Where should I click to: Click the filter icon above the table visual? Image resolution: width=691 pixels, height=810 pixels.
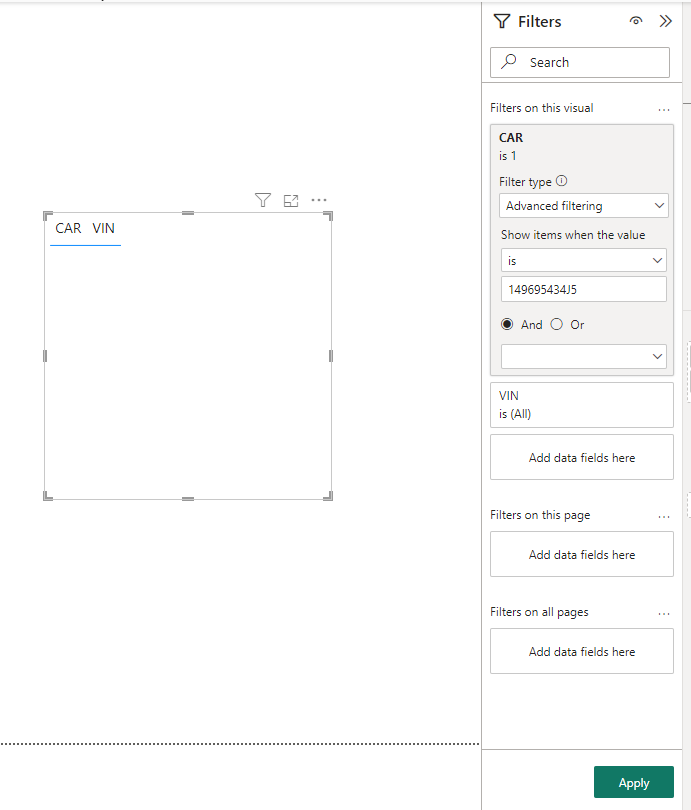tap(263, 200)
